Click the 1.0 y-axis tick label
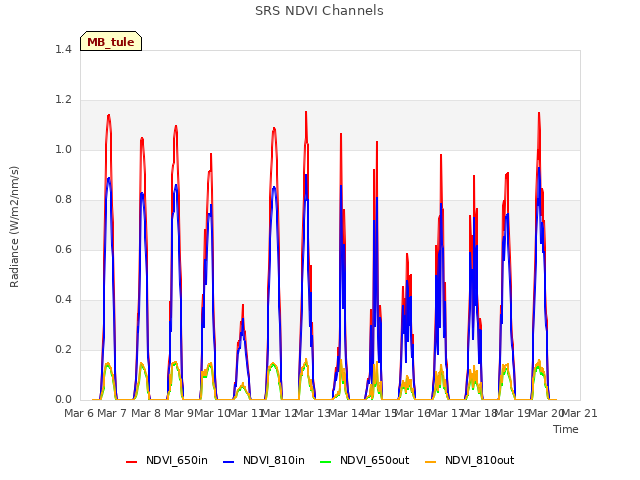 coord(63,150)
